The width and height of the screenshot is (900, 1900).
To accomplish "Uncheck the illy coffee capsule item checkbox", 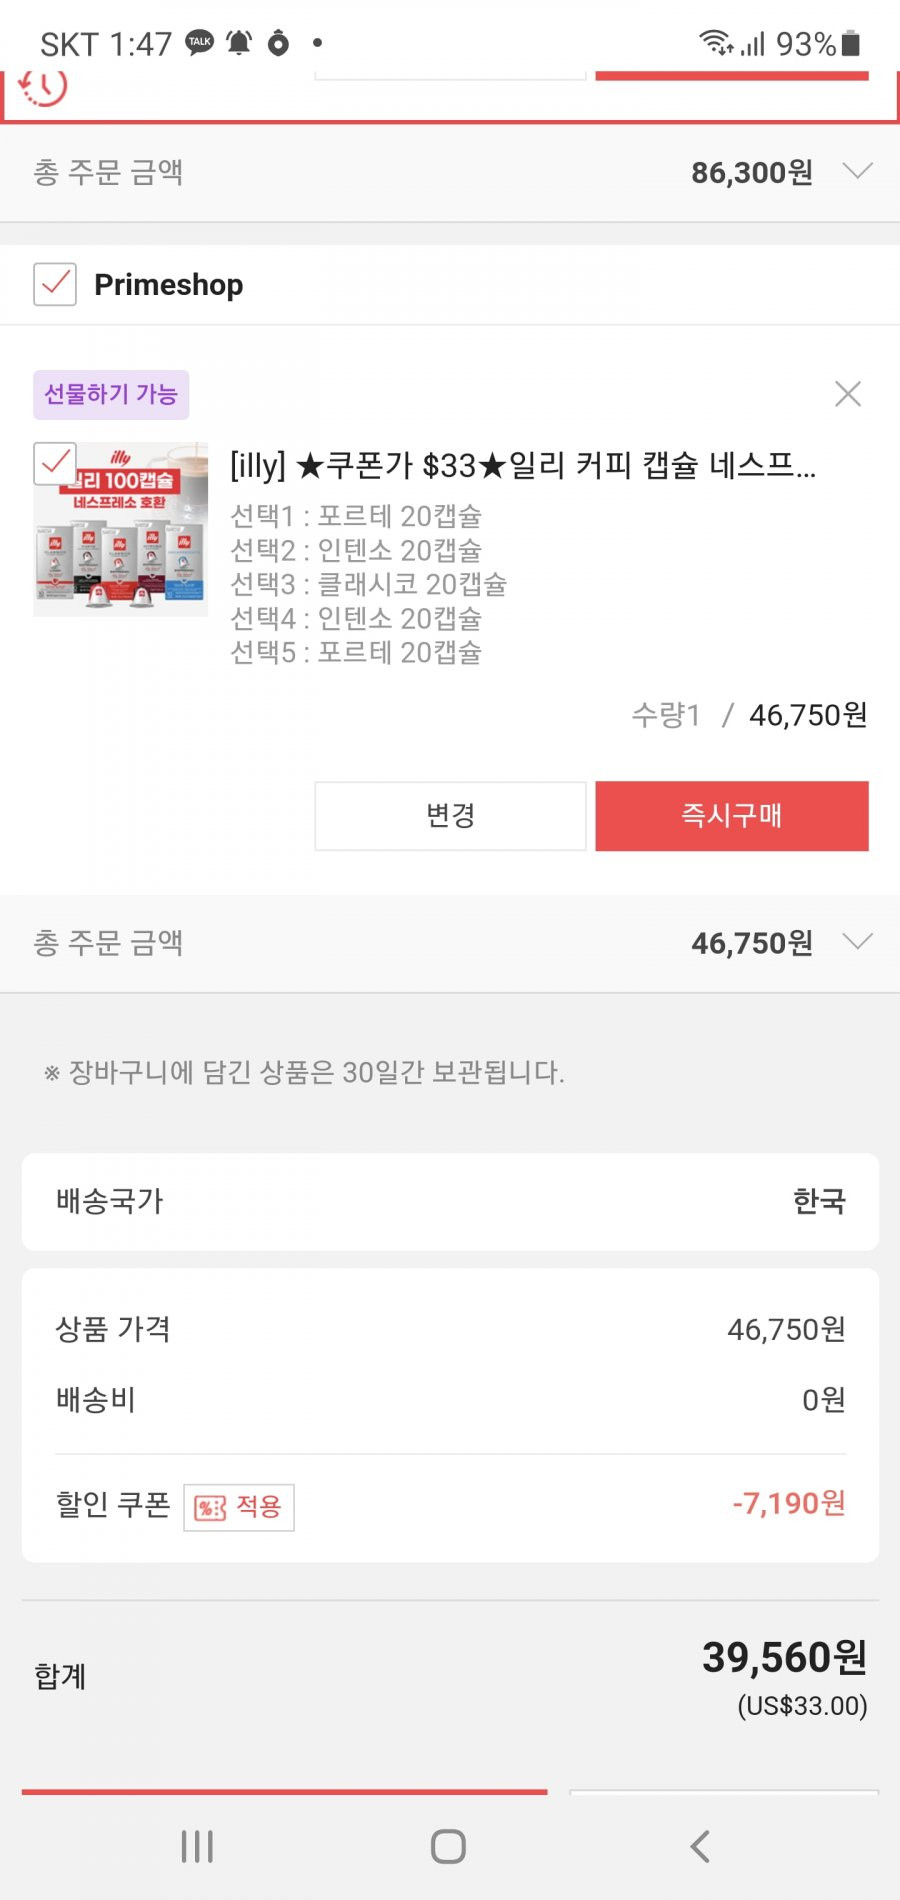I will [x=55, y=463].
